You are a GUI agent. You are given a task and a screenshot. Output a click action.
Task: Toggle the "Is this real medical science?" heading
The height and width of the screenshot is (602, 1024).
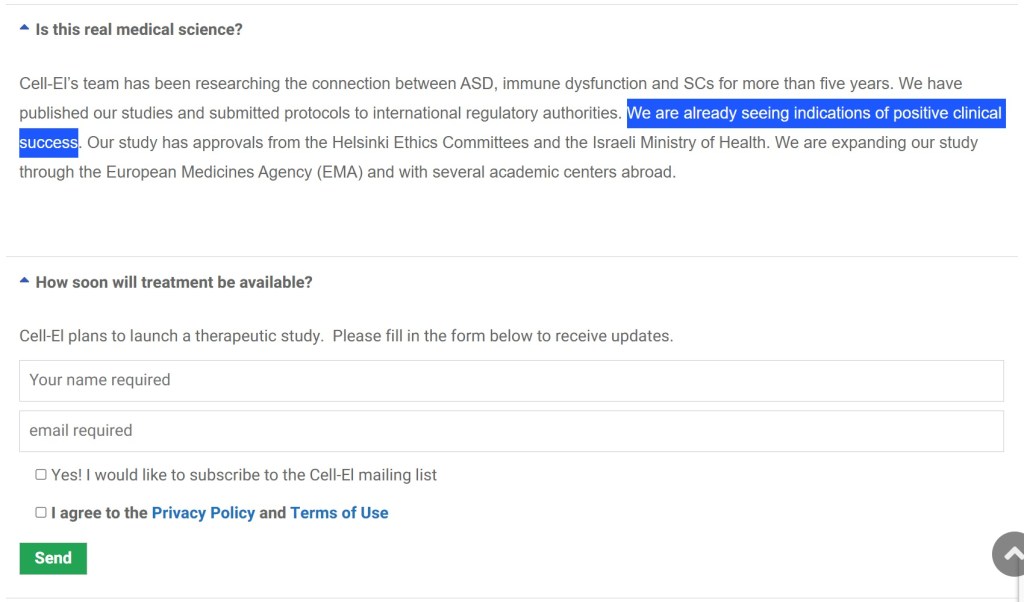(x=139, y=30)
